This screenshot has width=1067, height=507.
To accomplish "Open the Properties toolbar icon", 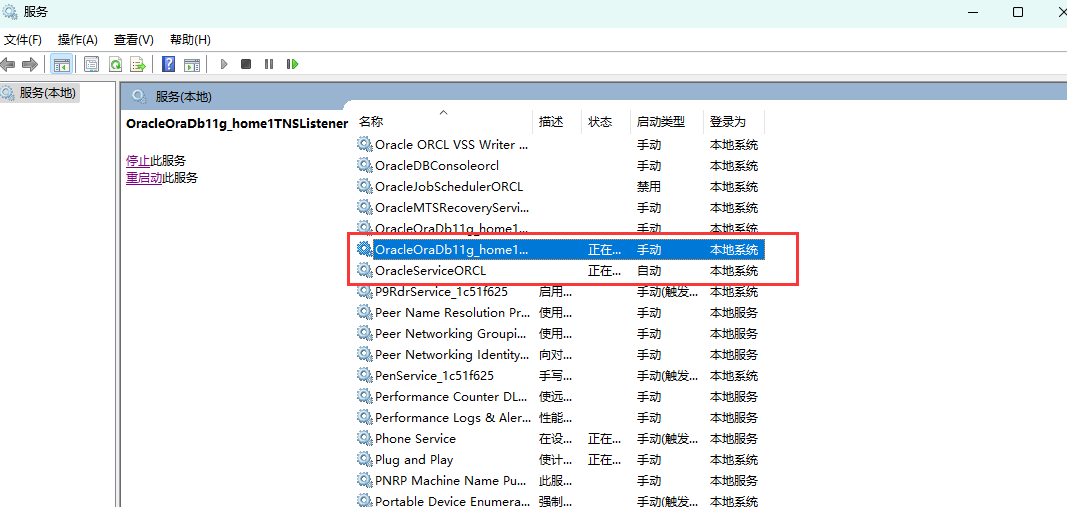I will pos(91,64).
